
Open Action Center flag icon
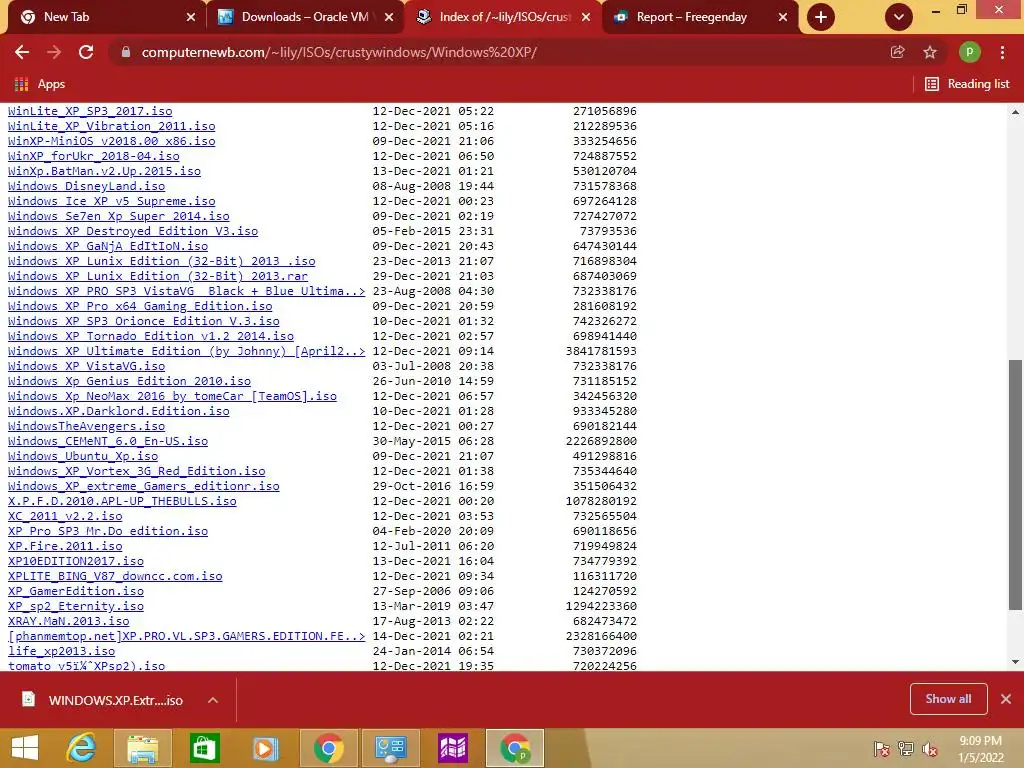881,749
